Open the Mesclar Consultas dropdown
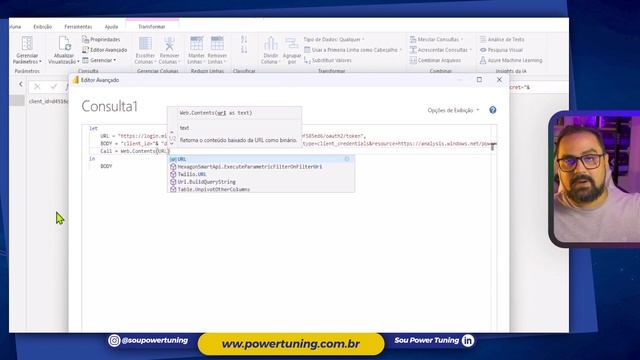Image resolution: width=640 pixels, height=360 pixels. tap(436, 40)
